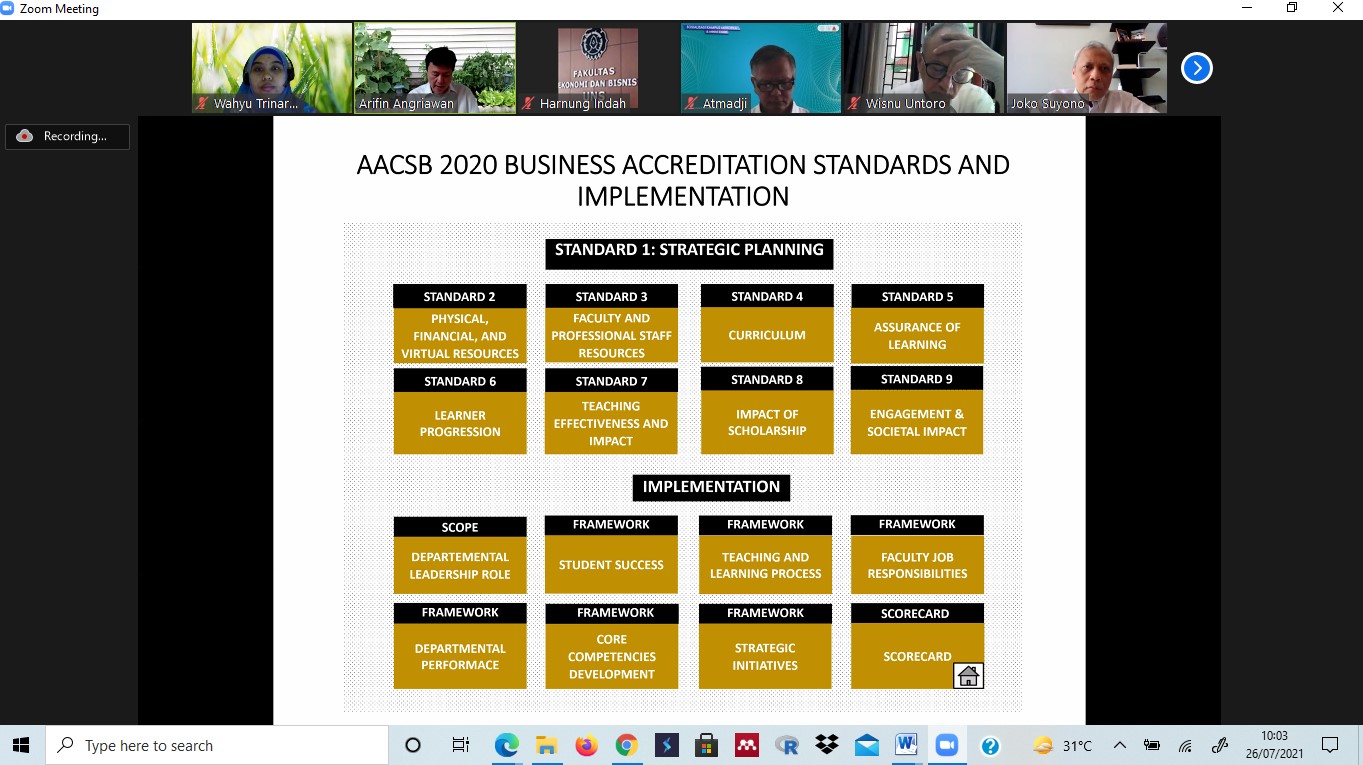This screenshot has height=765, width=1363.
Task: Launch Google Chrome from taskbar
Action: 627,745
